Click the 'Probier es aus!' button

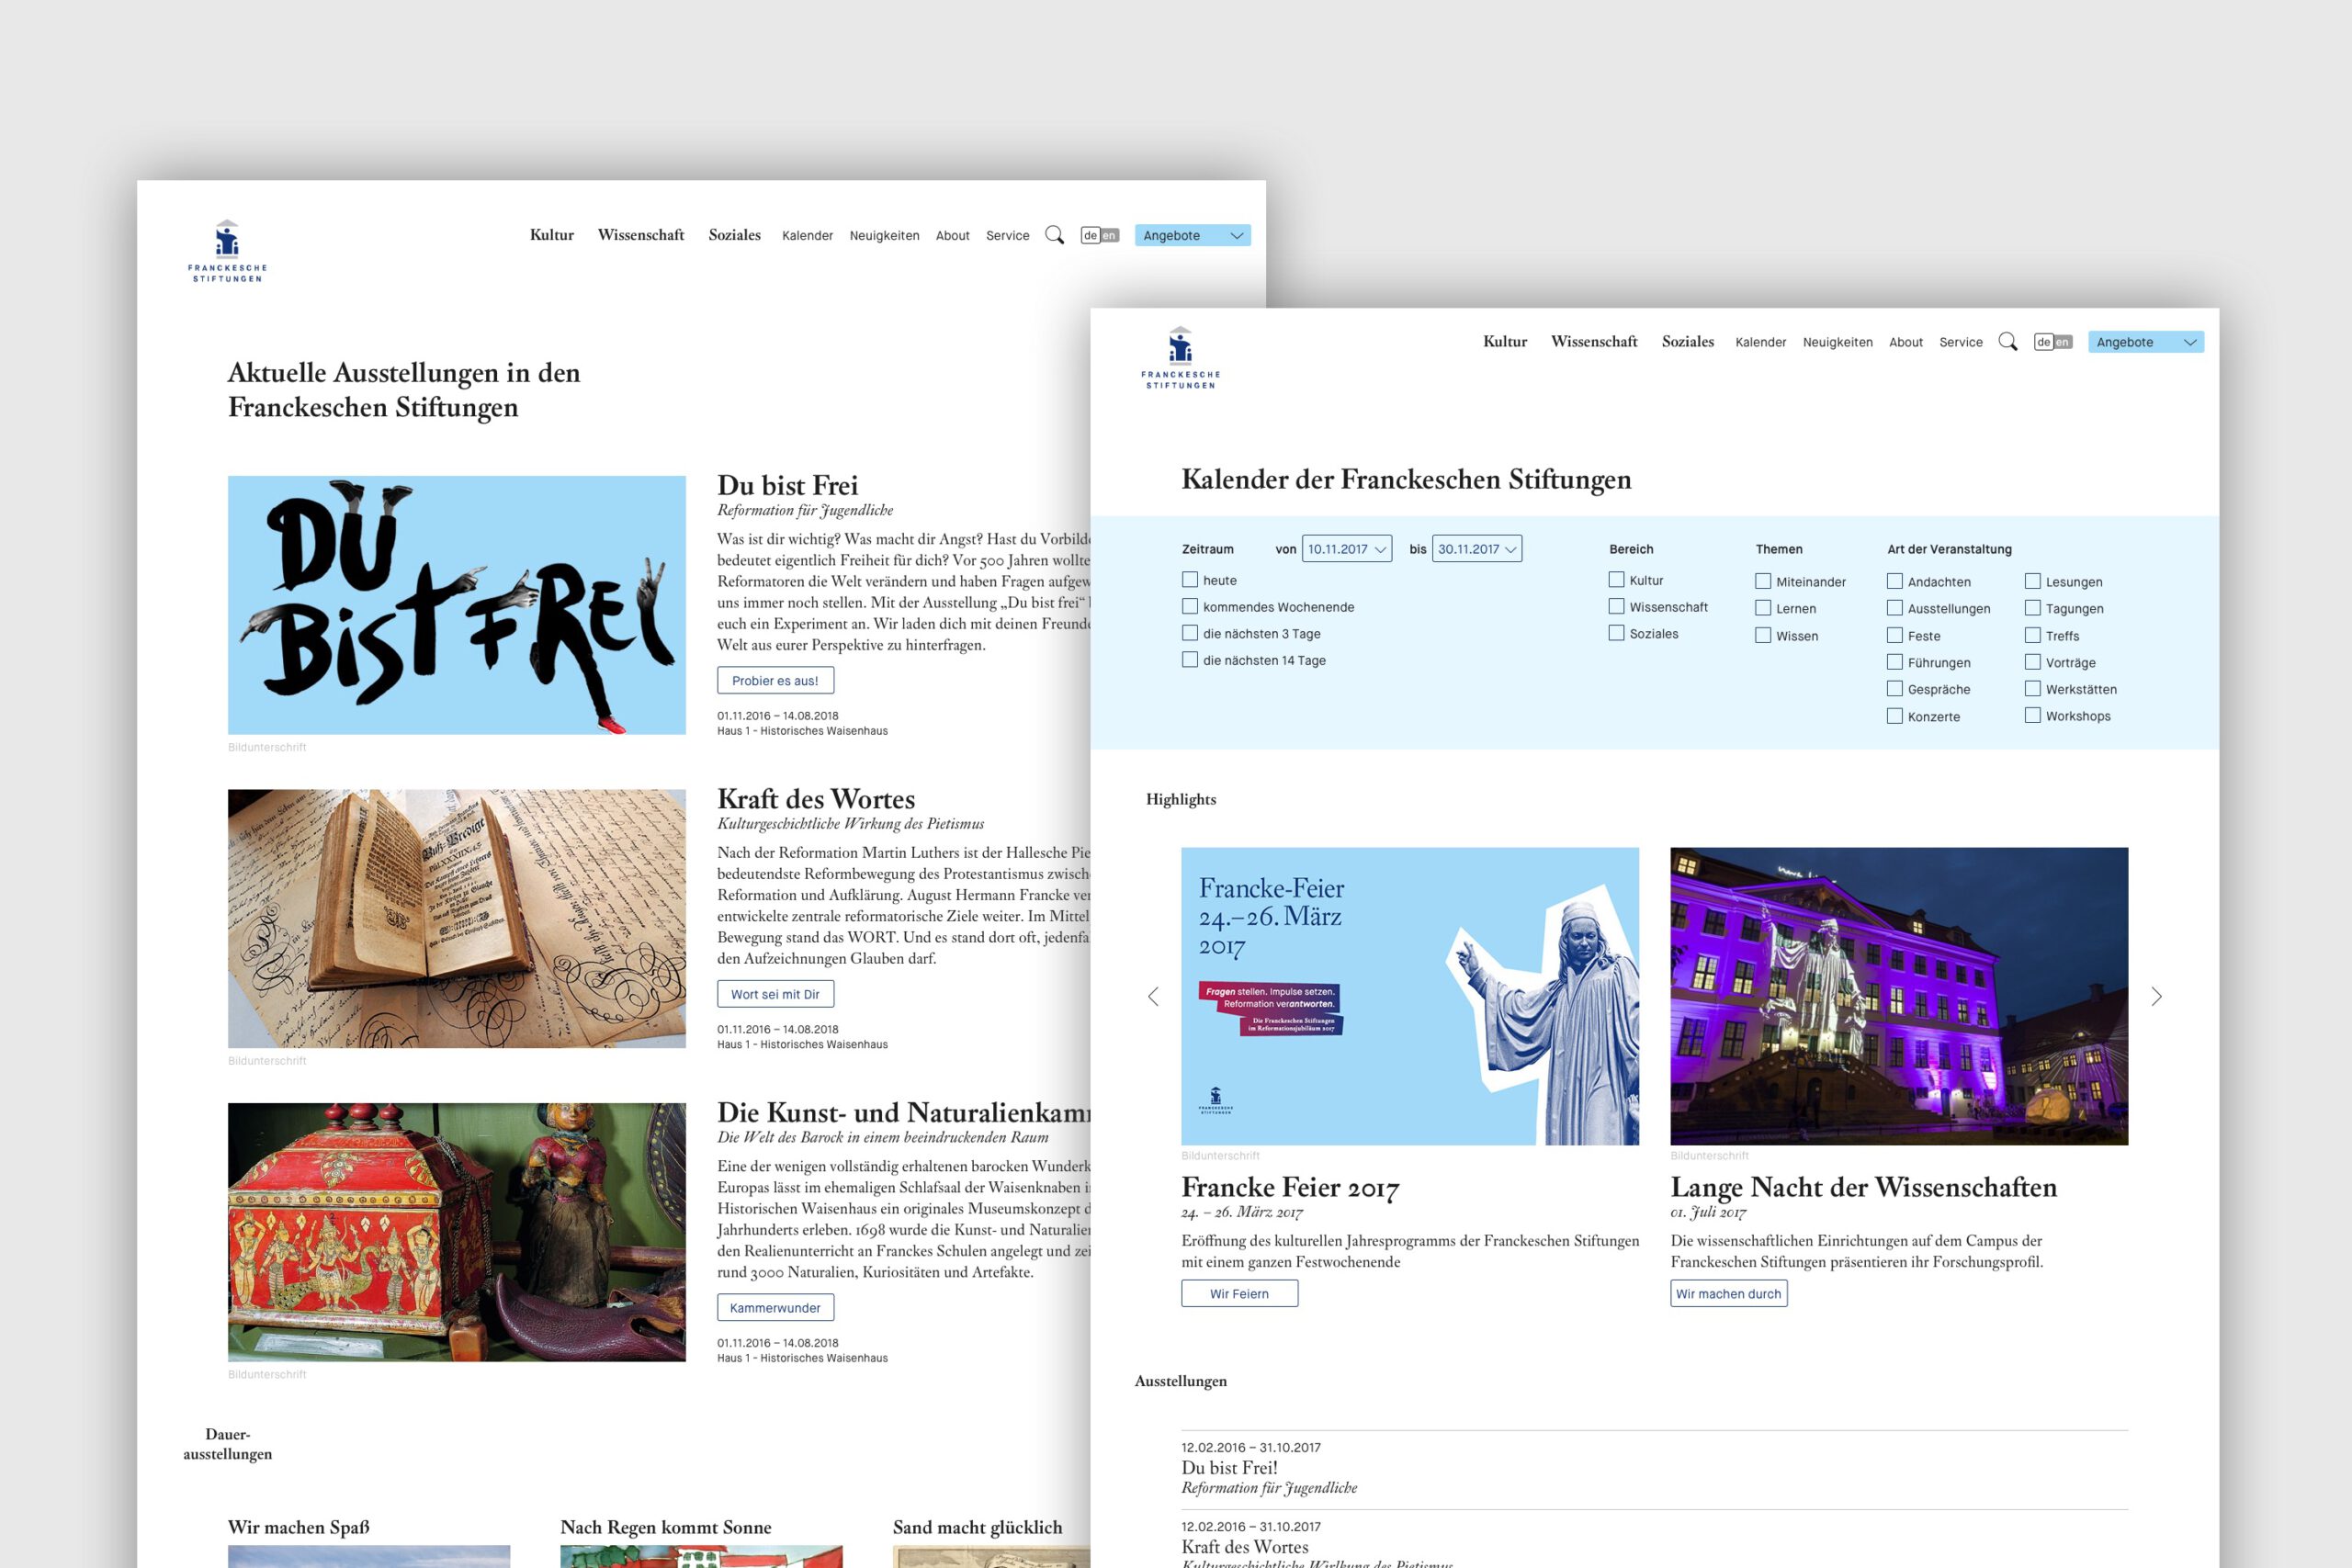[x=775, y=680]
